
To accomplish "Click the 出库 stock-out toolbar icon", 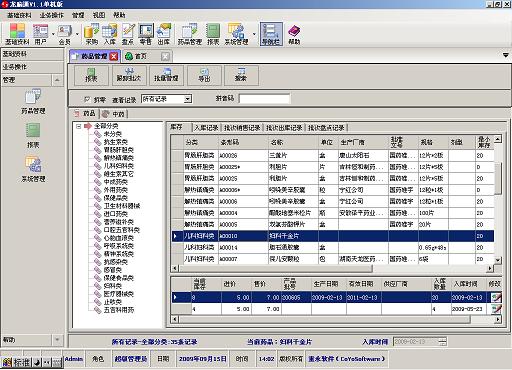I will [164, 34].
